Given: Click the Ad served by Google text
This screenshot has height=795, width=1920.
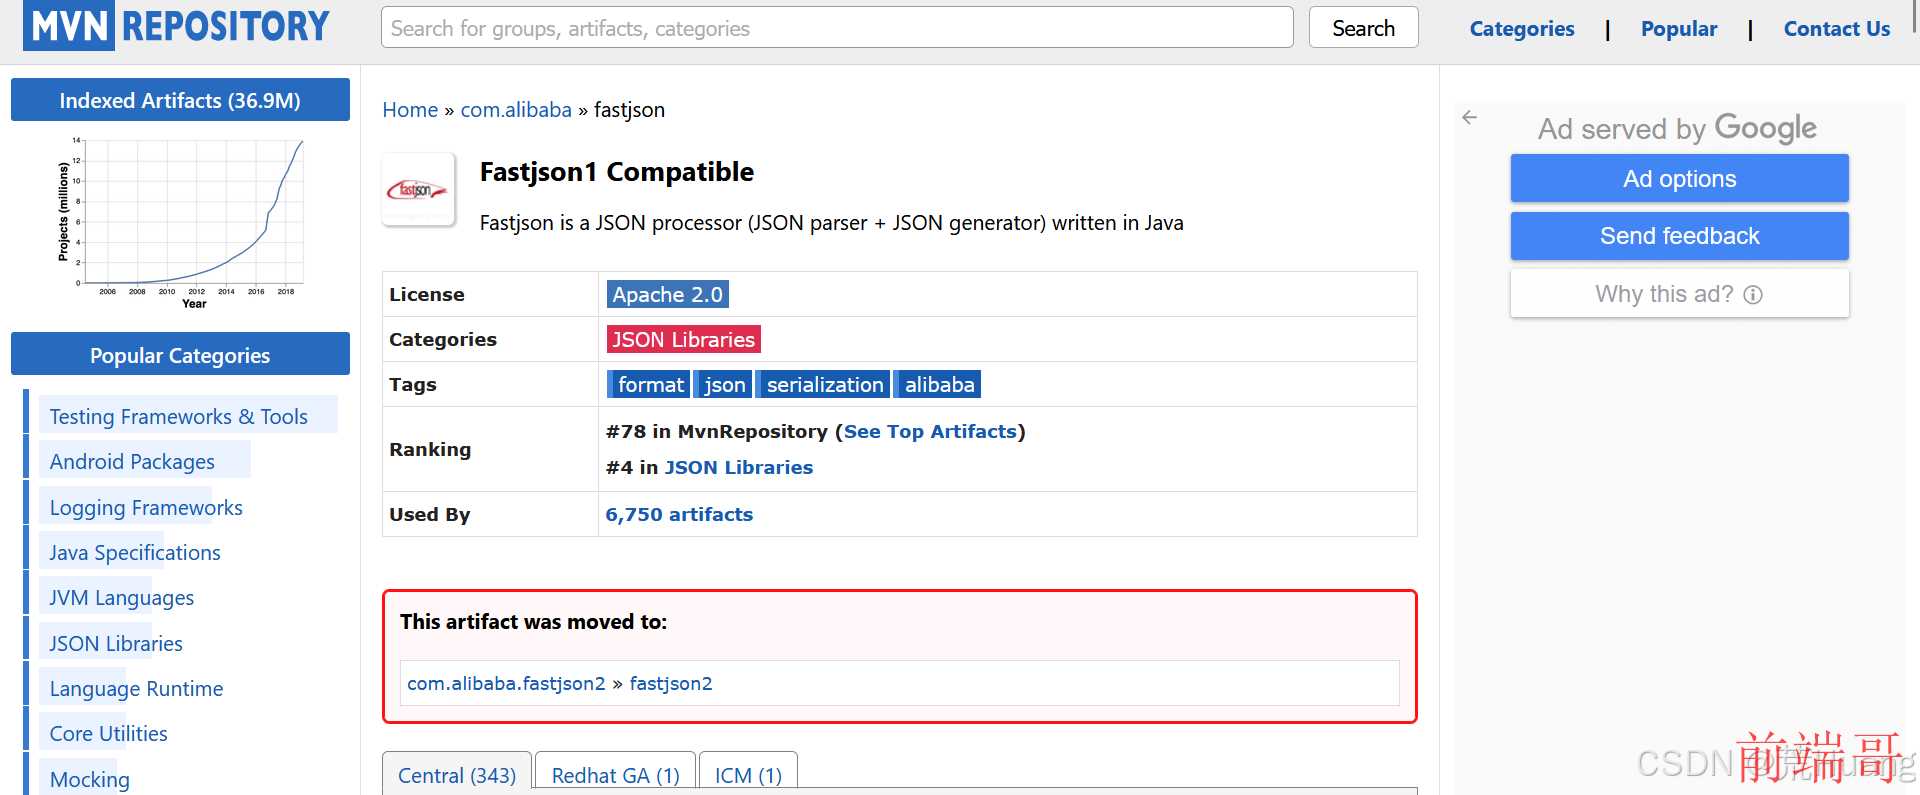Looking at the screenshot, I should (1677, 128).
